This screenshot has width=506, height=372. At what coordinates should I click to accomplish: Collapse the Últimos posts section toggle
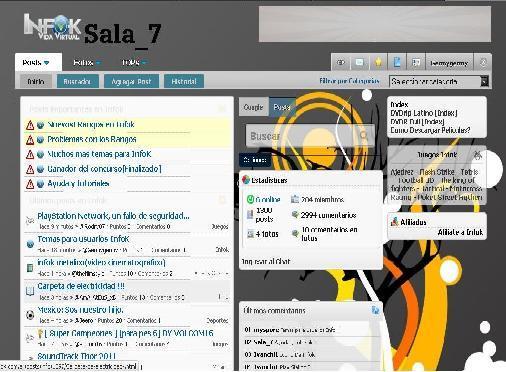(222, 200)
